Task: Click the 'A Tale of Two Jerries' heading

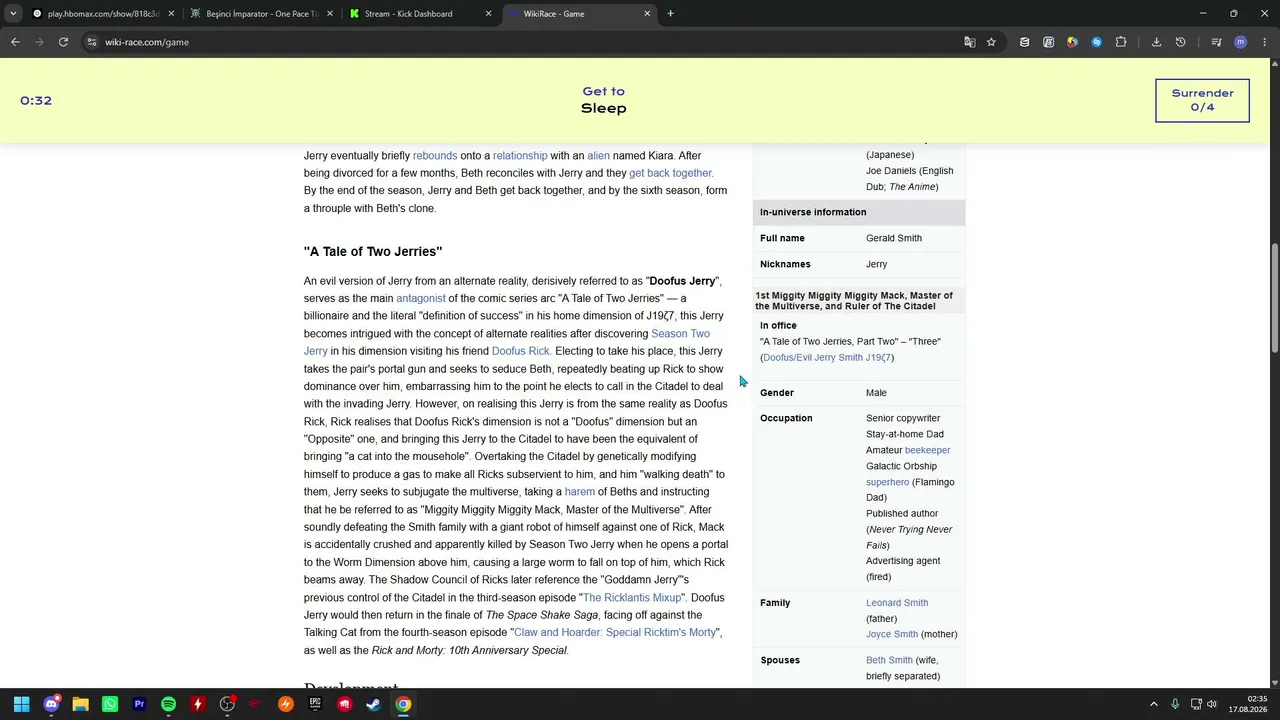Action: [x=373, y=252]
